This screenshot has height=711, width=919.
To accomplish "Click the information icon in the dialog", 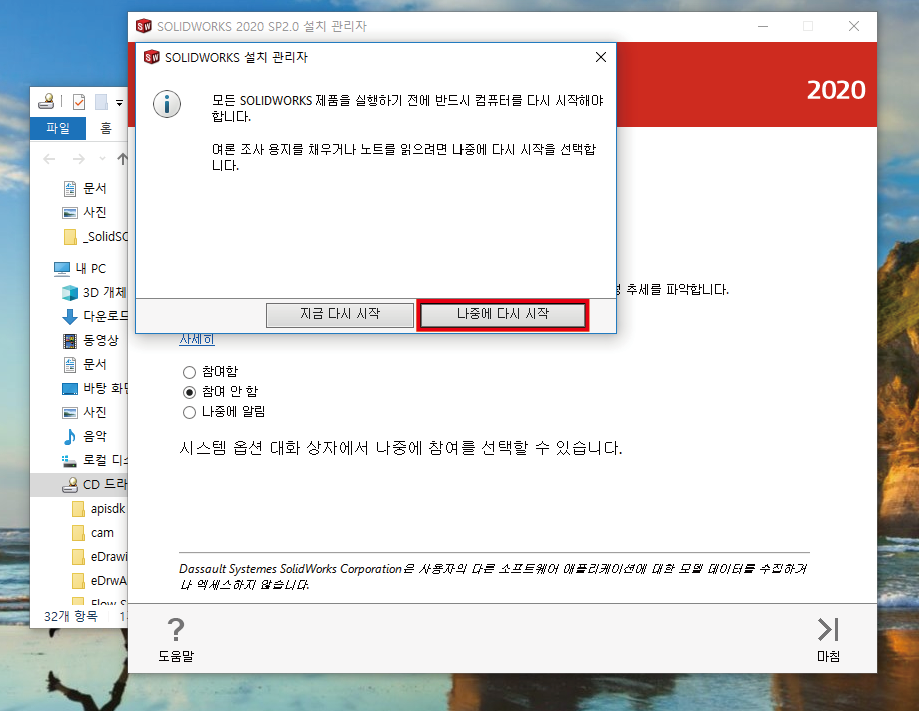I will (x=167, y=104).
